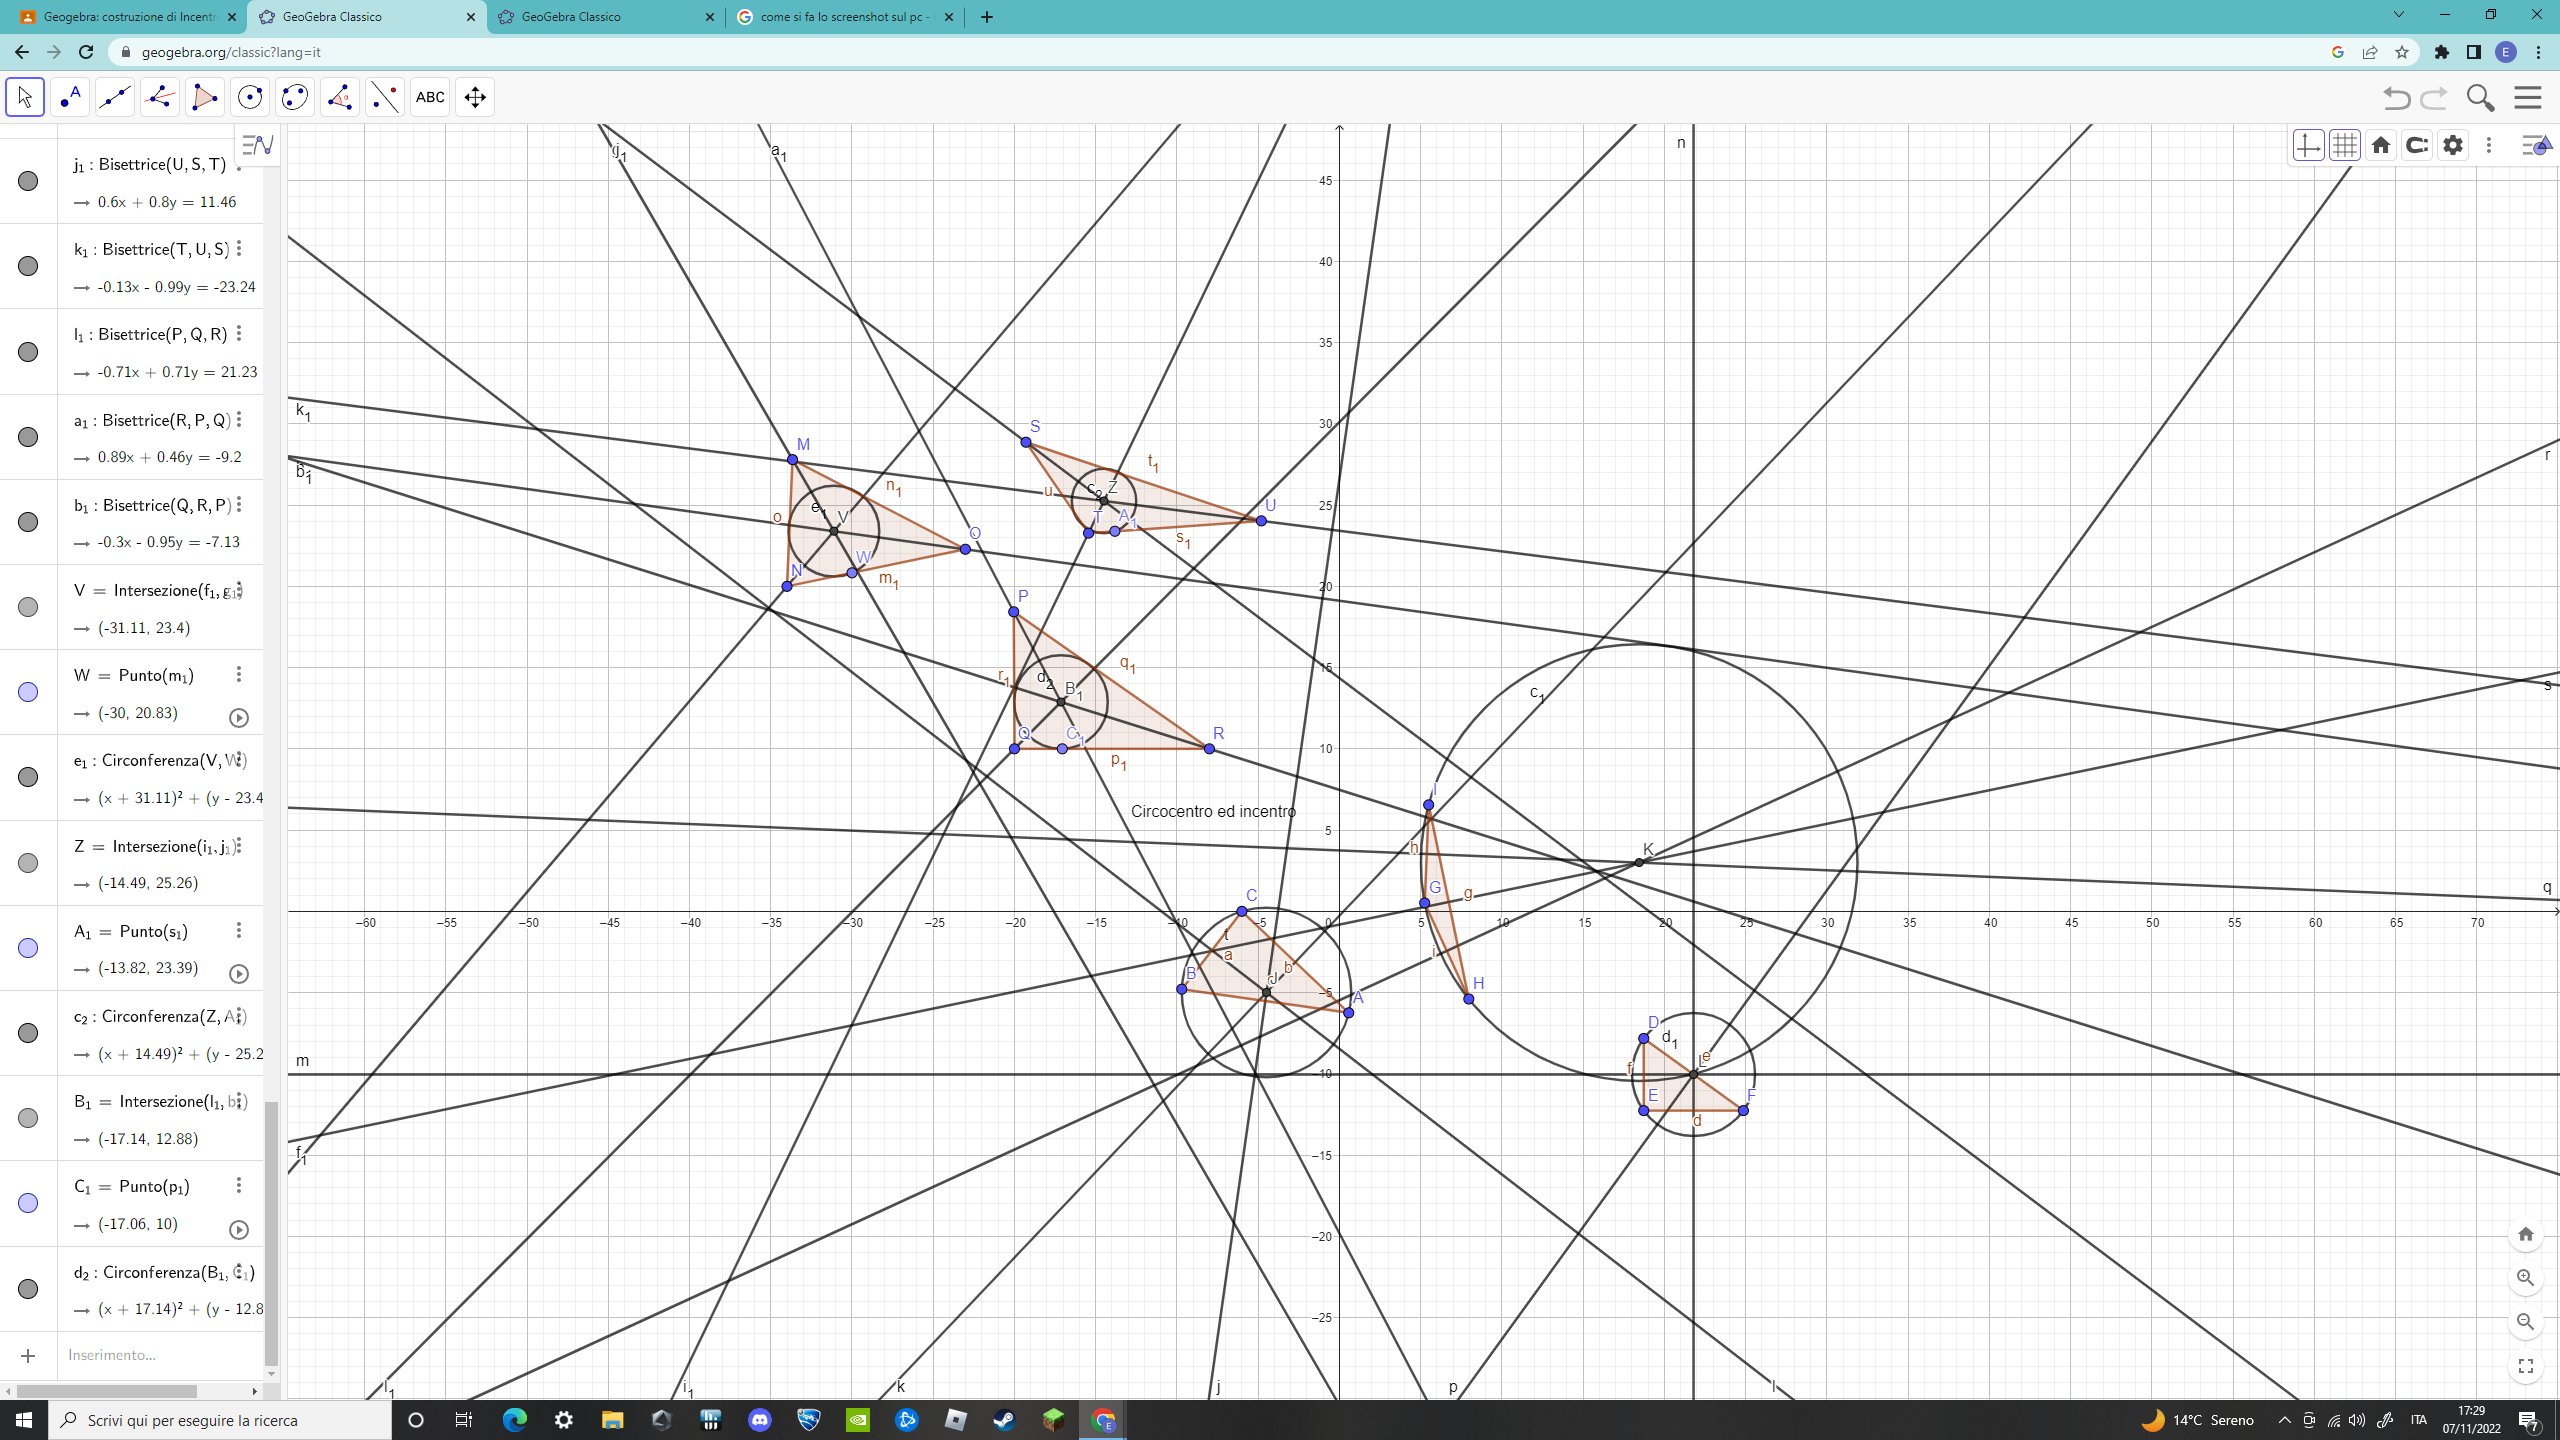2560x1440 pixels.
Task: Select the Line tool in toolbar
Action: [x=115, y=97]
